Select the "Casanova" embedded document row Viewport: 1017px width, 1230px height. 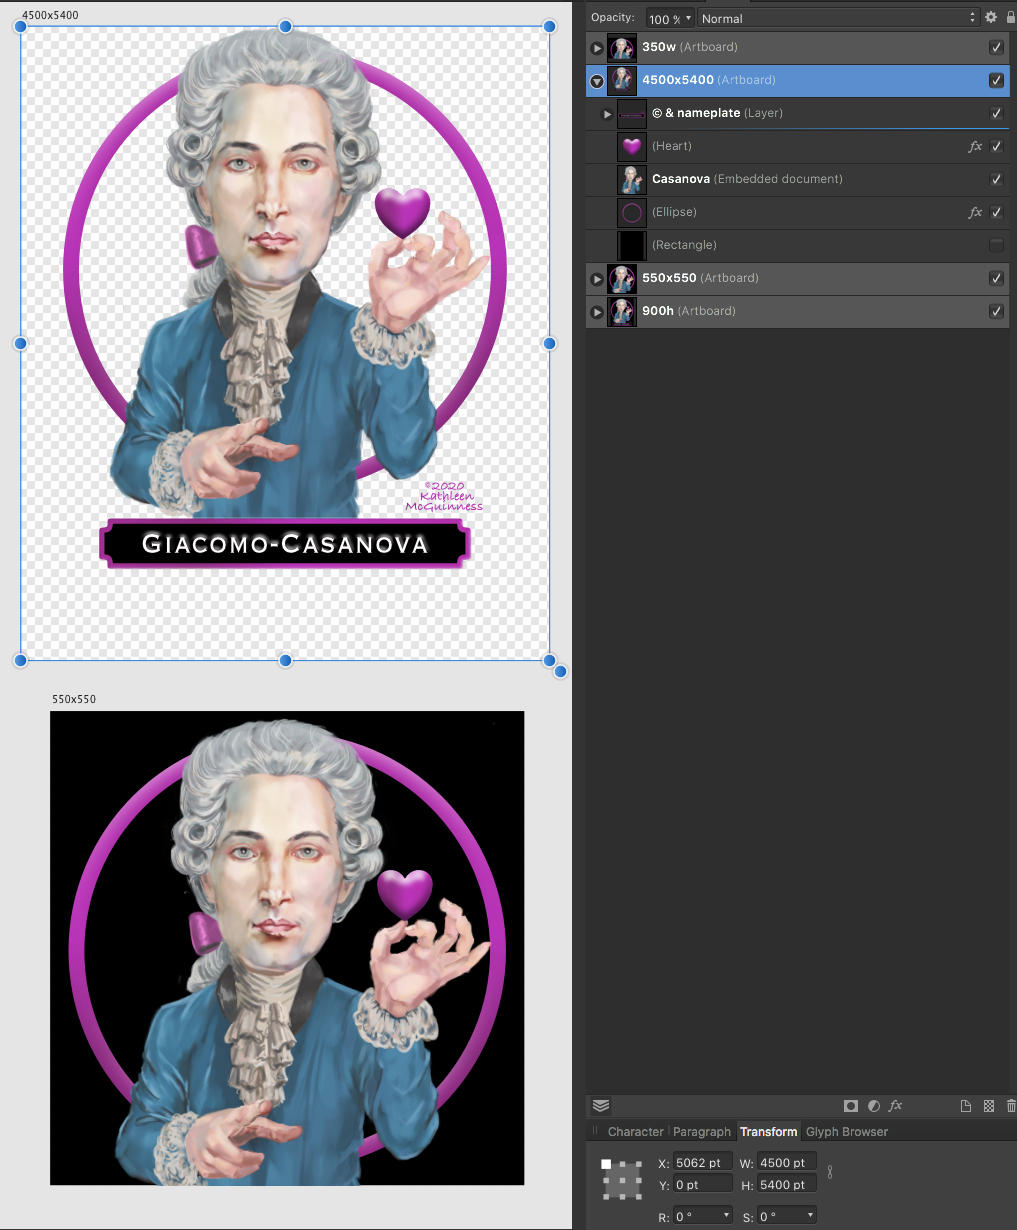pos(797,179)
